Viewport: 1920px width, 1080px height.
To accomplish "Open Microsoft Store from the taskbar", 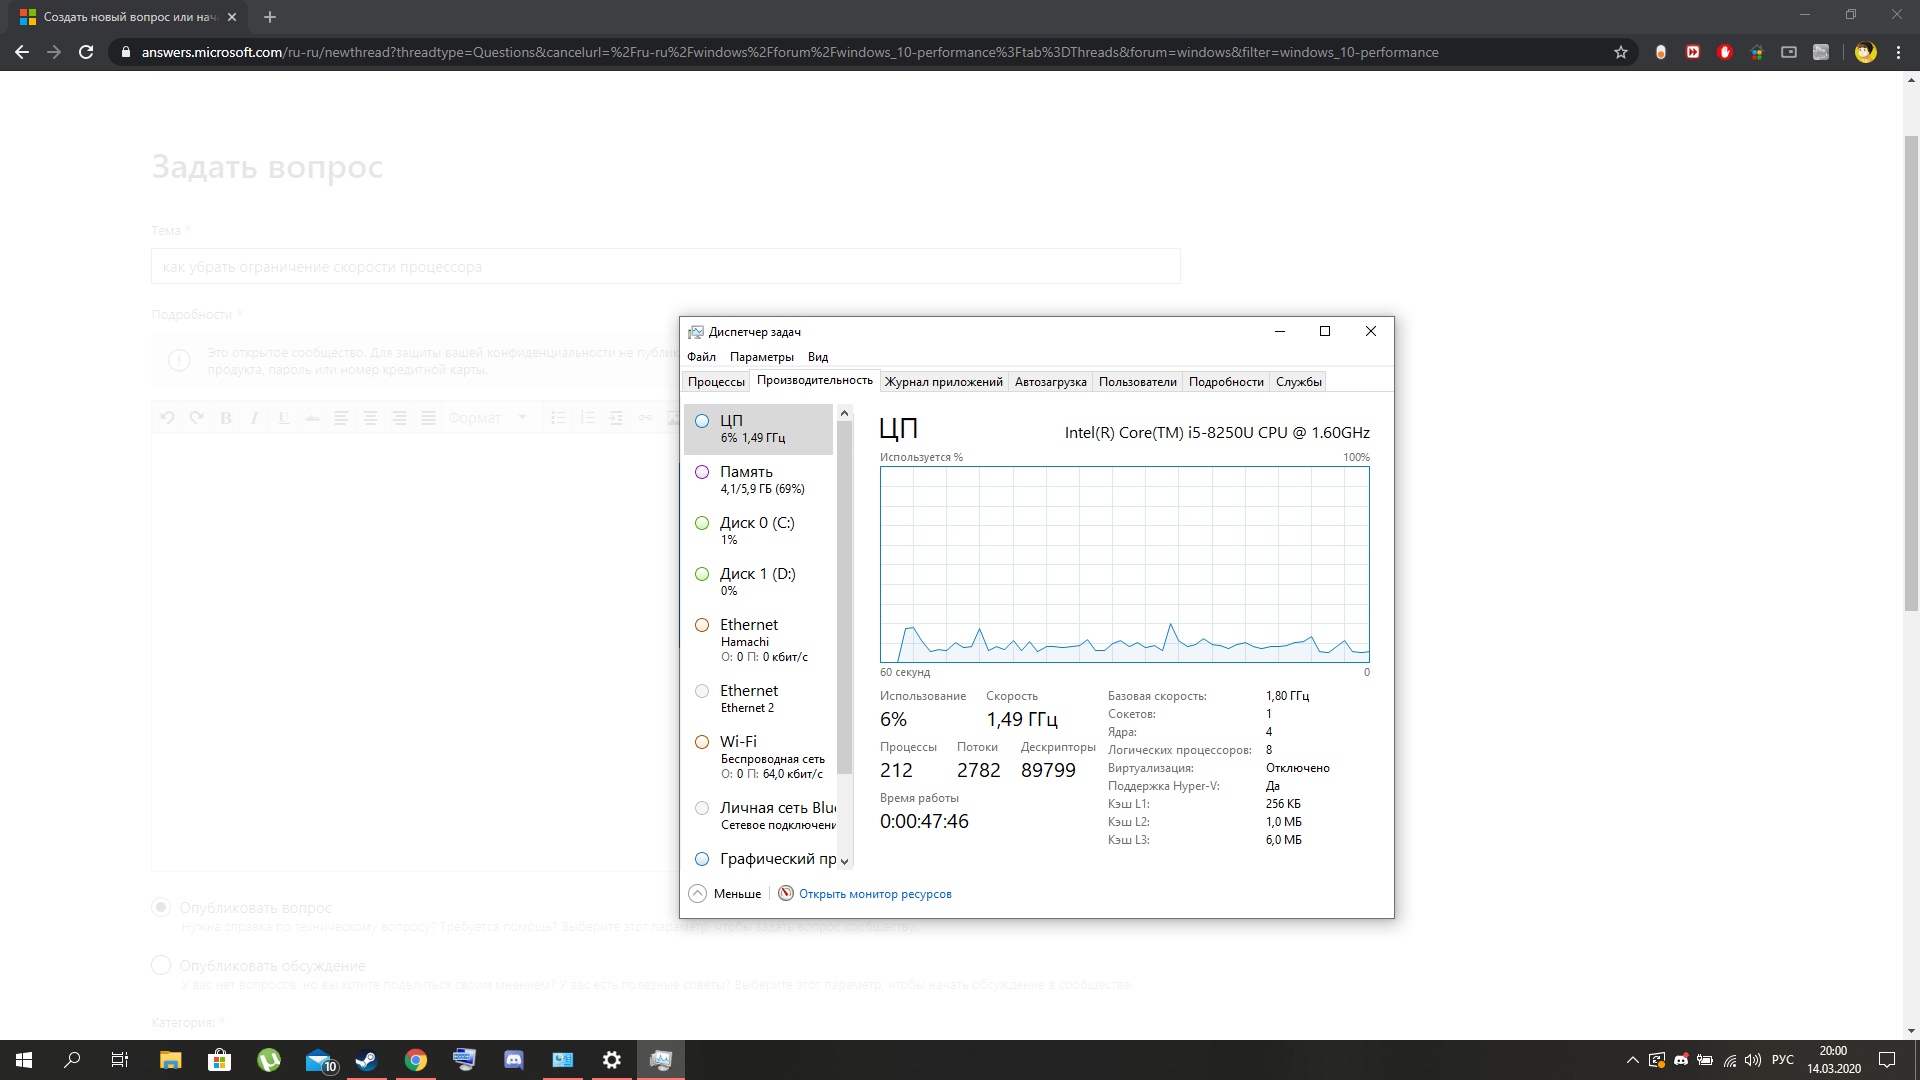I will pos(219,1060).
